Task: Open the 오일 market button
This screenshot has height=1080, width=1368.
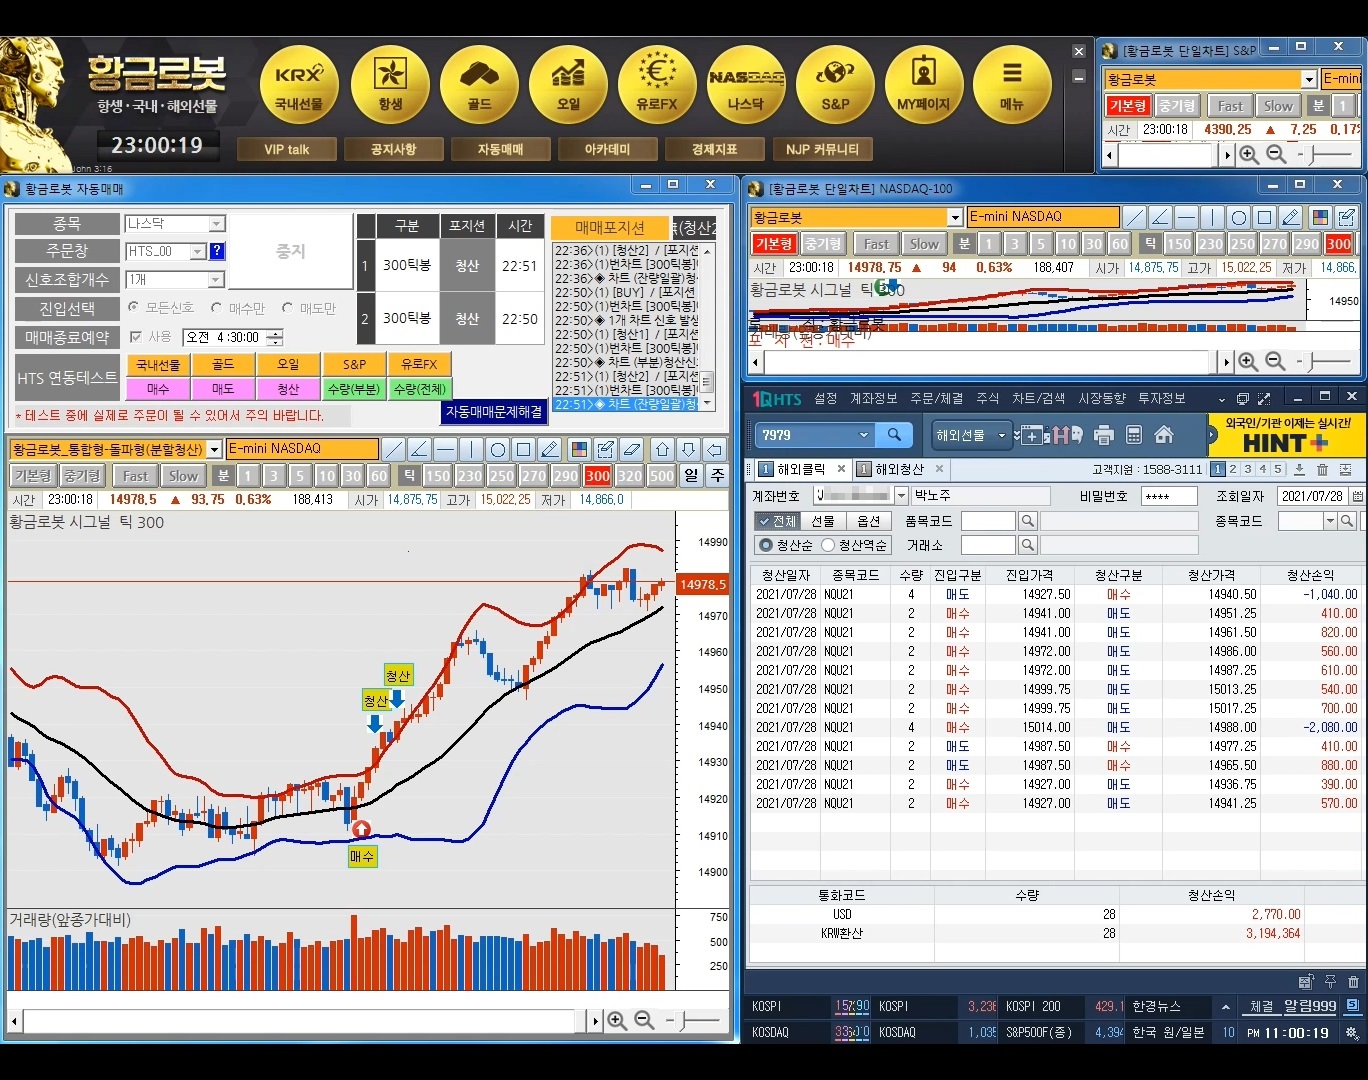Action: tap(568, 86)
